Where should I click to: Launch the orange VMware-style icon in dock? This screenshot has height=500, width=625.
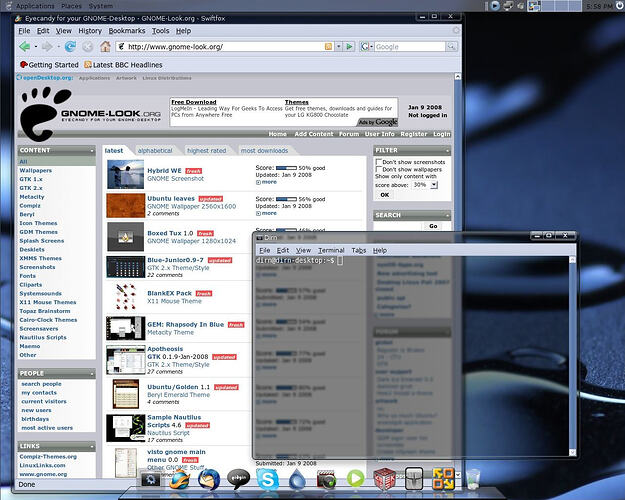tap(443, 479)
